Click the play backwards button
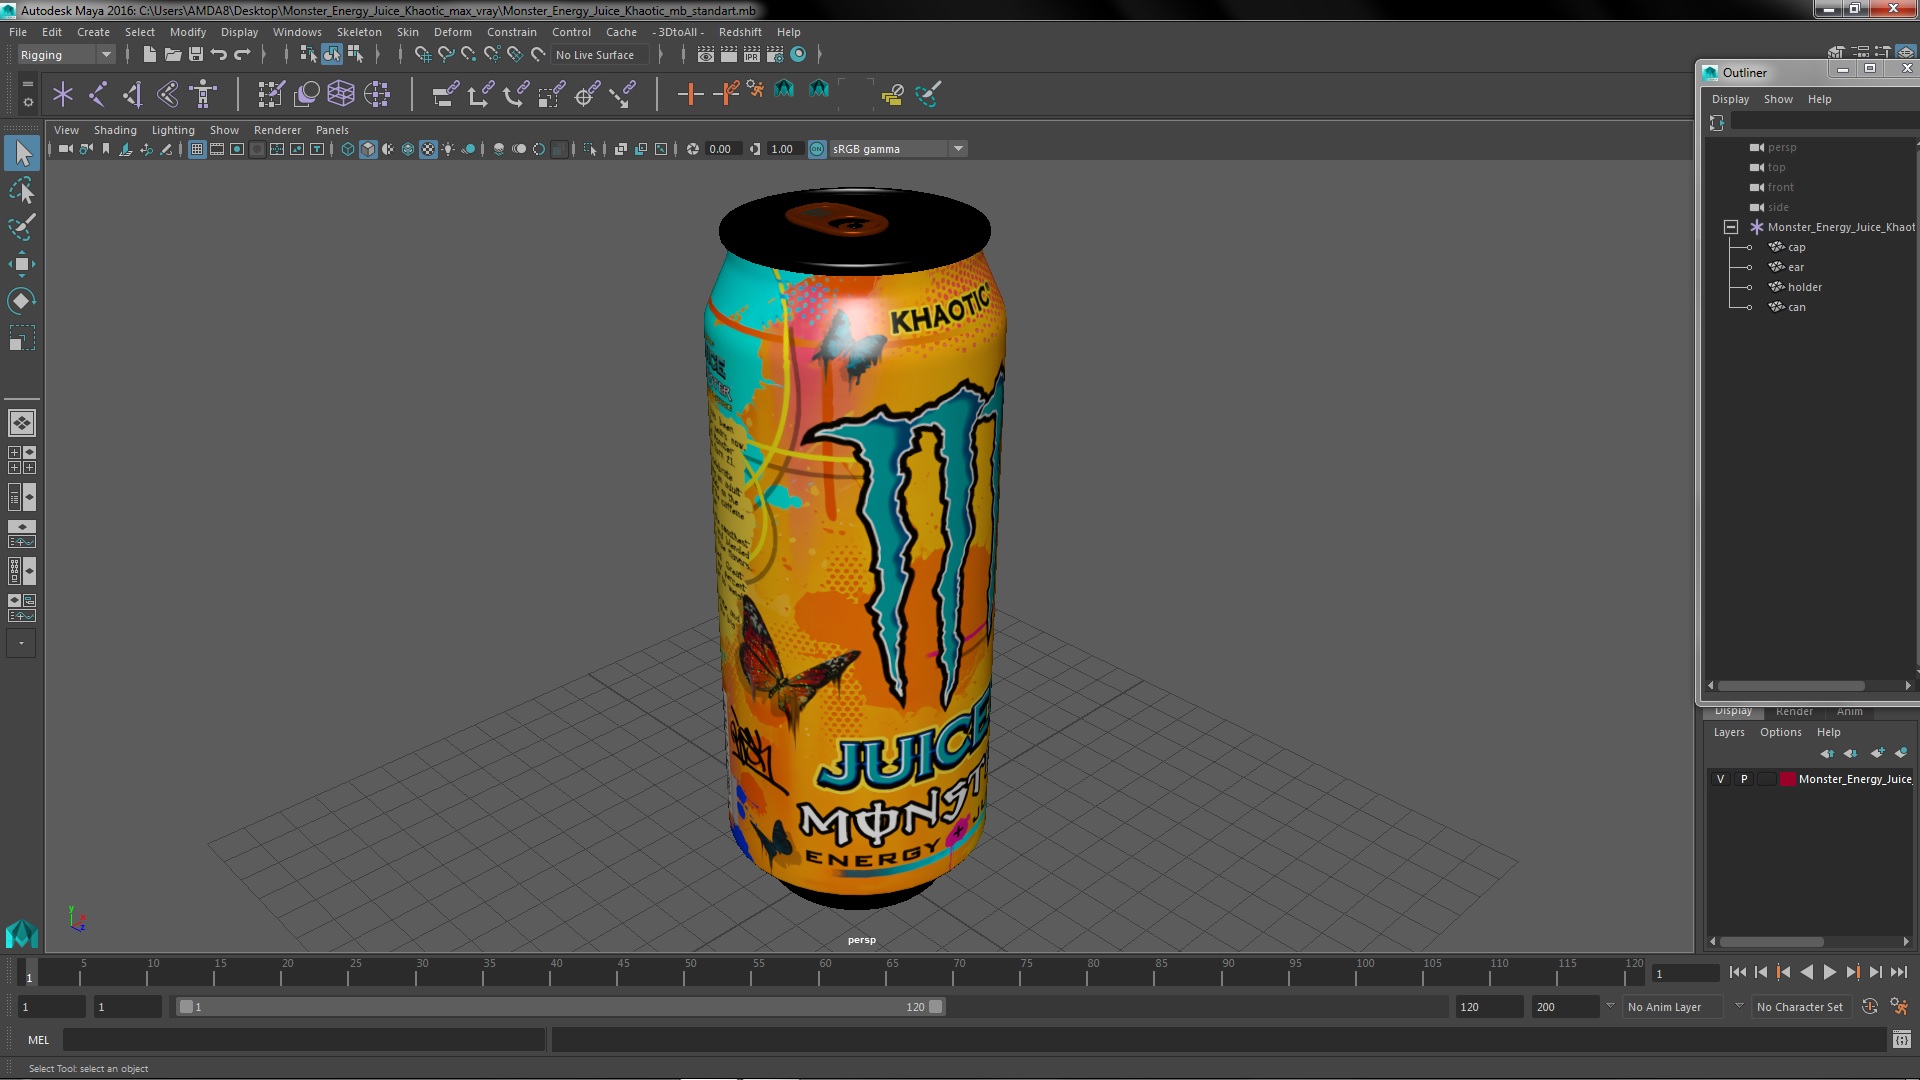Image resolution: width=1920 pixels, height=1080 pixels. pyautogui.click(x=1806, y=972)
